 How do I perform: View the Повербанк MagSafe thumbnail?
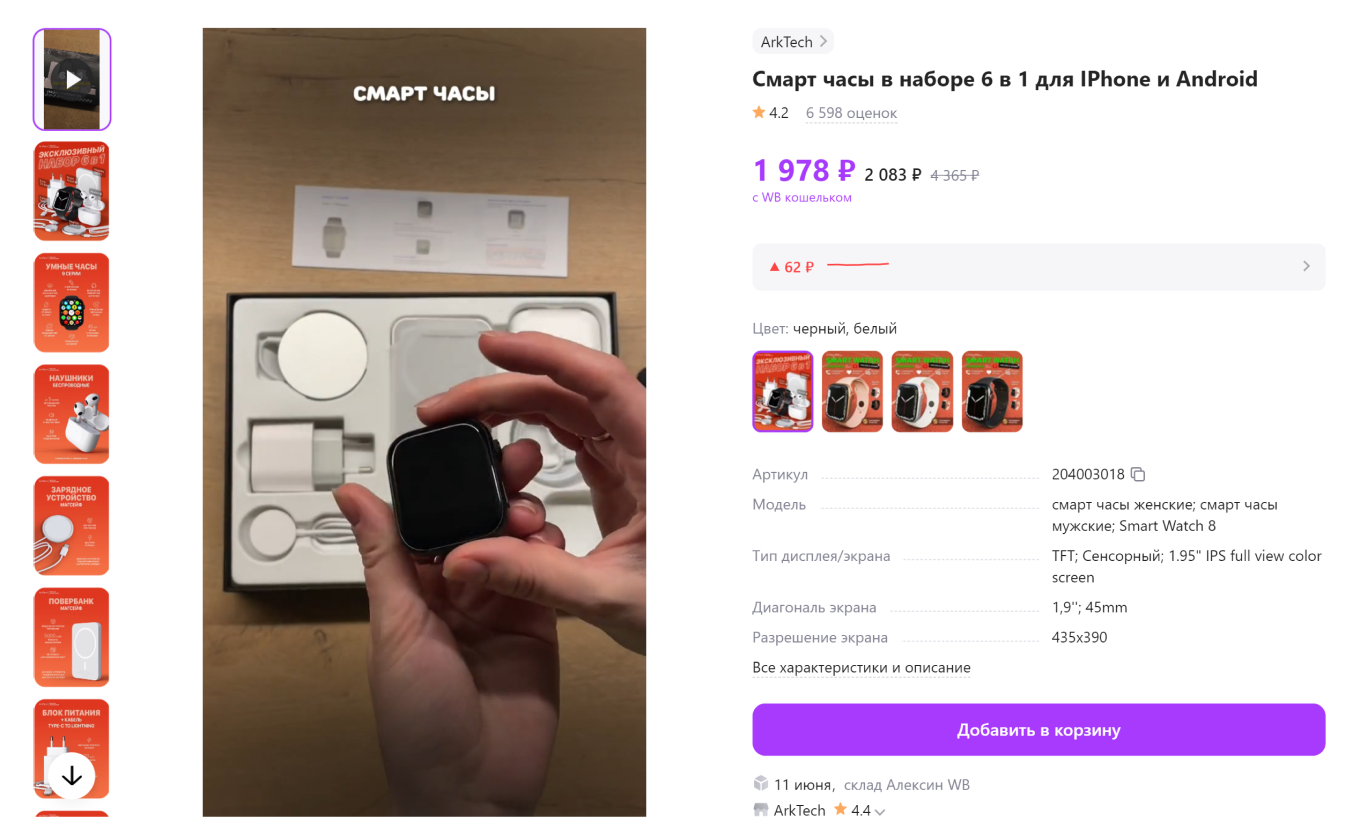pos(72,637)
